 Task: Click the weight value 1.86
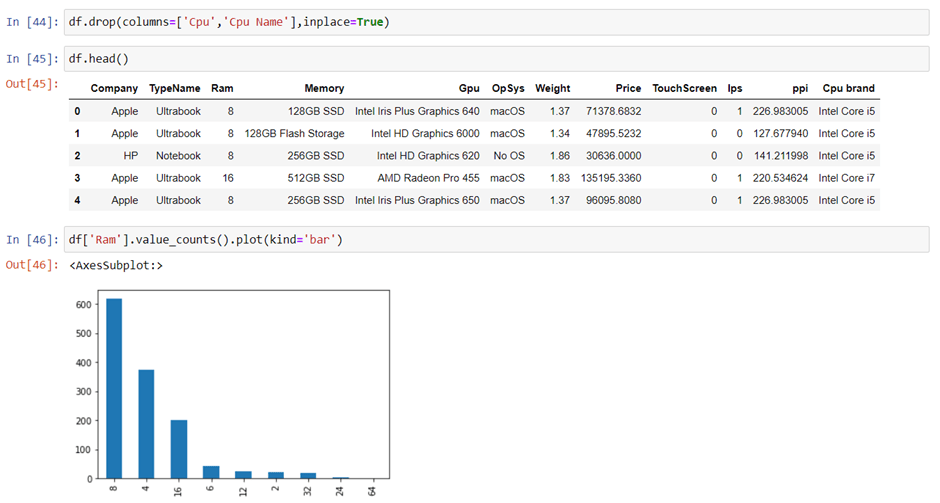click(560, 155)
